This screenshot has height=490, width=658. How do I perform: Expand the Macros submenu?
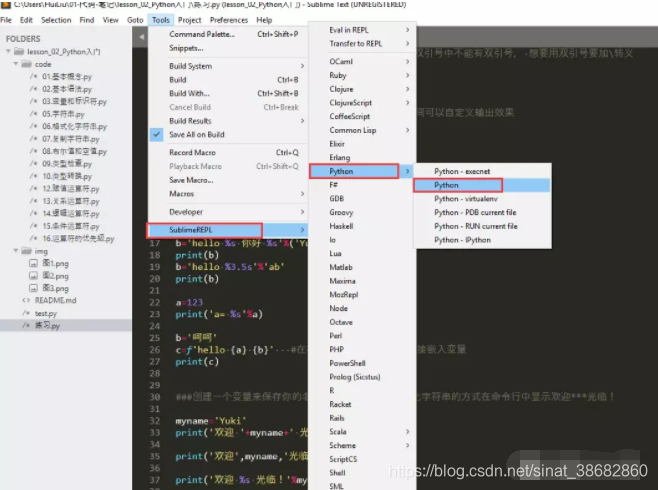(x=228, y=194)
